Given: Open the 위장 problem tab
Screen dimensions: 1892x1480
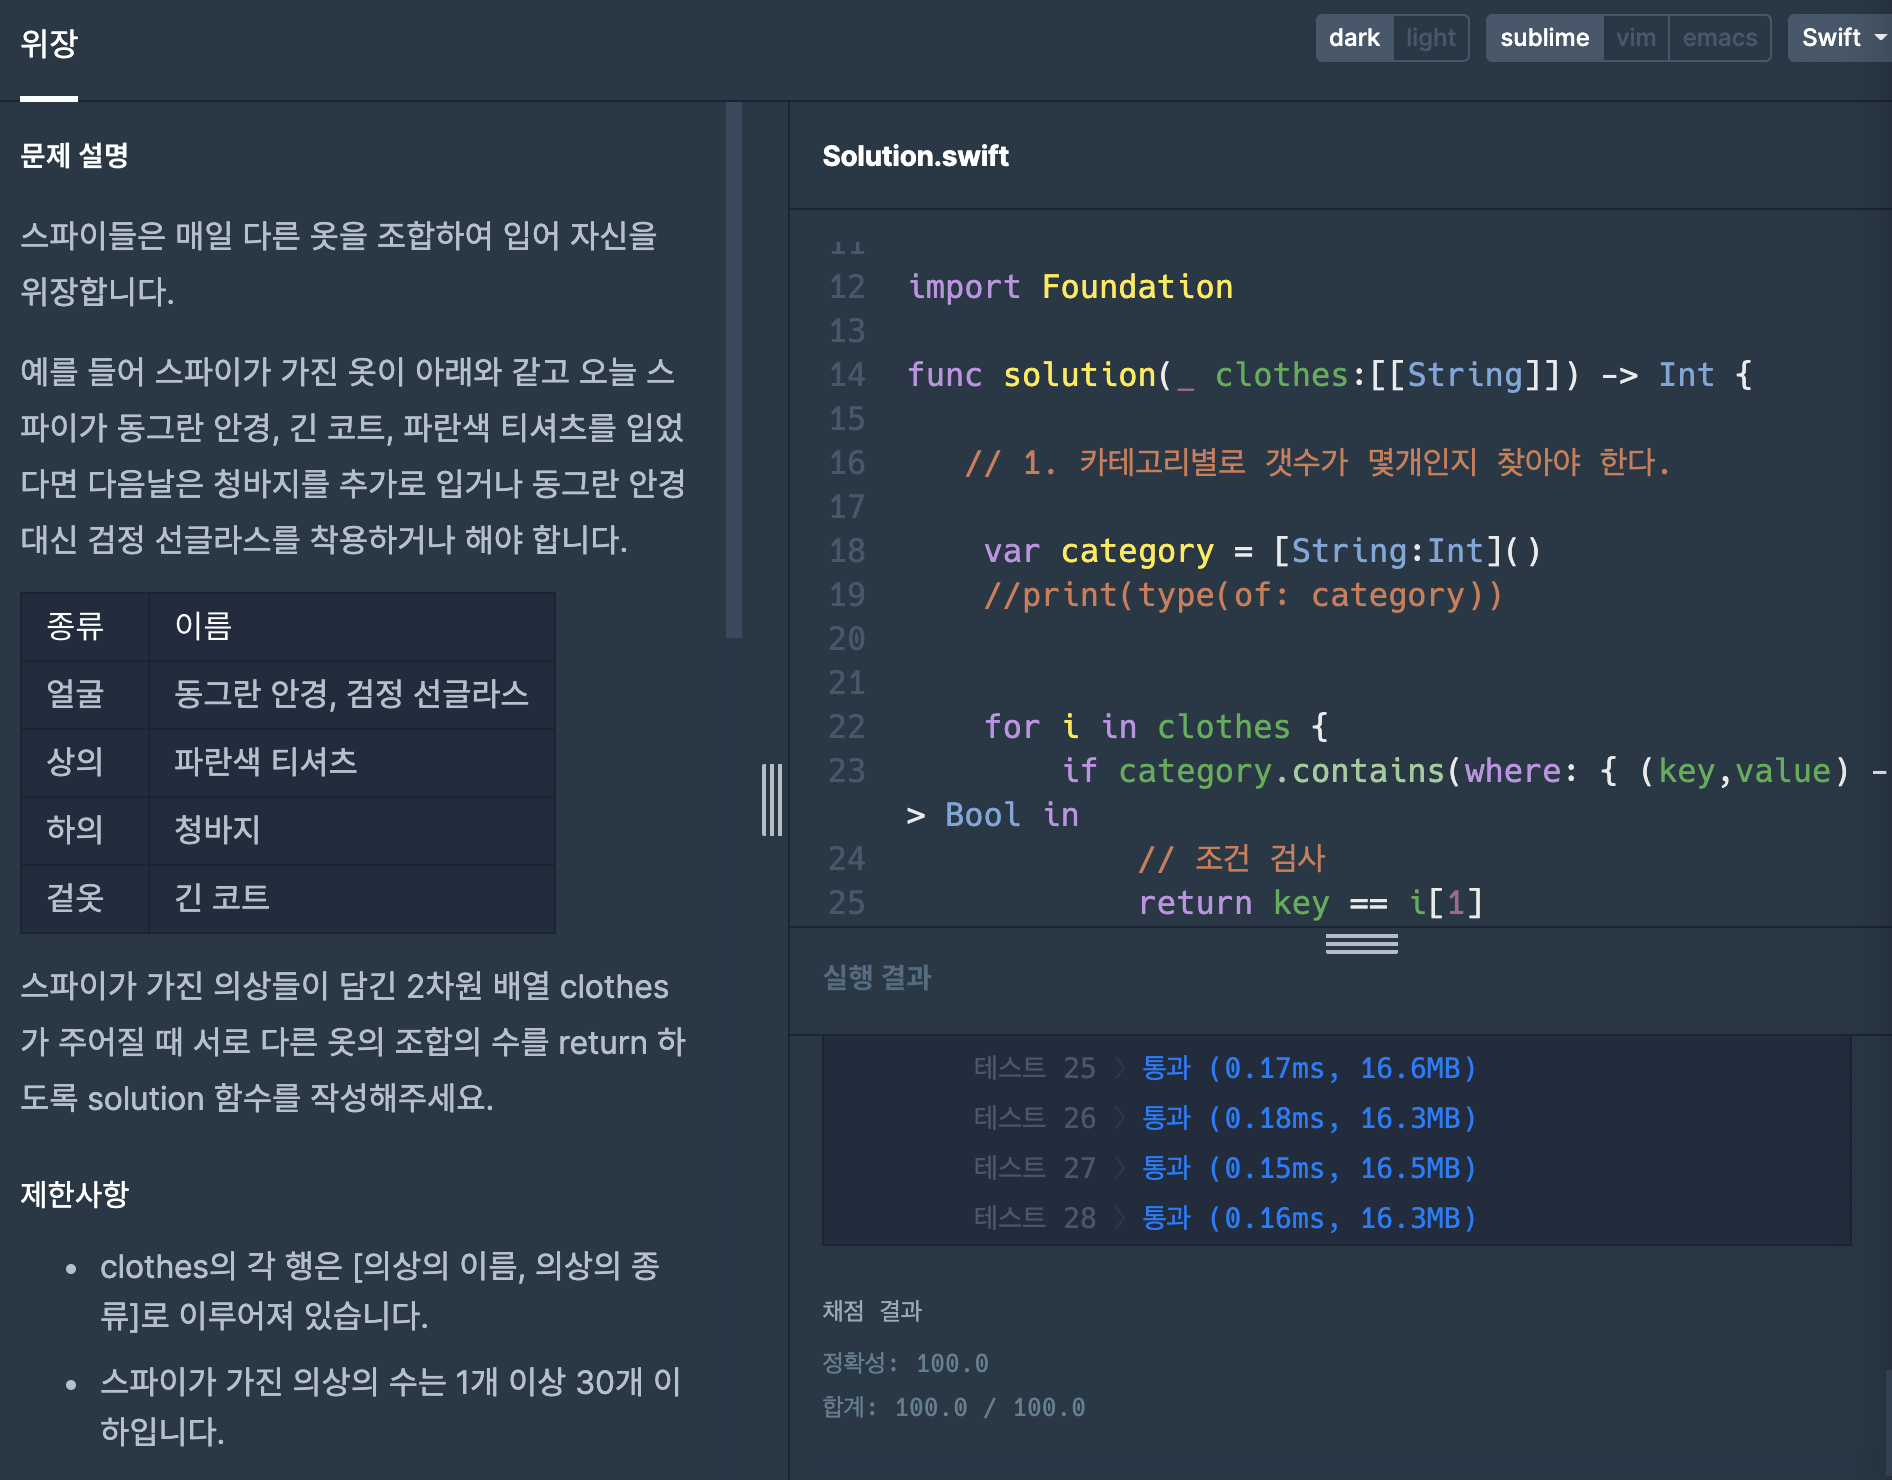Looking at the screenshot, I should pyautogui.click(x=49, y=44).
